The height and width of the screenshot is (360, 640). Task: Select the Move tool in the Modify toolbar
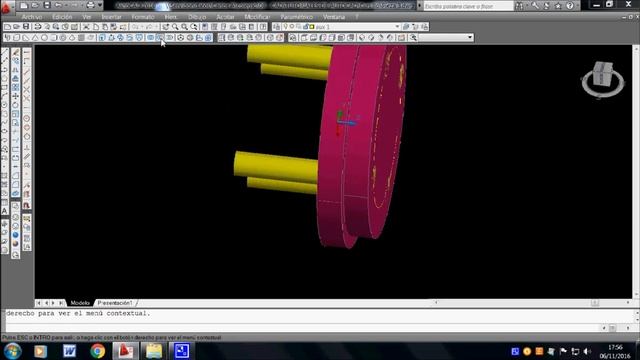tap(16, 96)
